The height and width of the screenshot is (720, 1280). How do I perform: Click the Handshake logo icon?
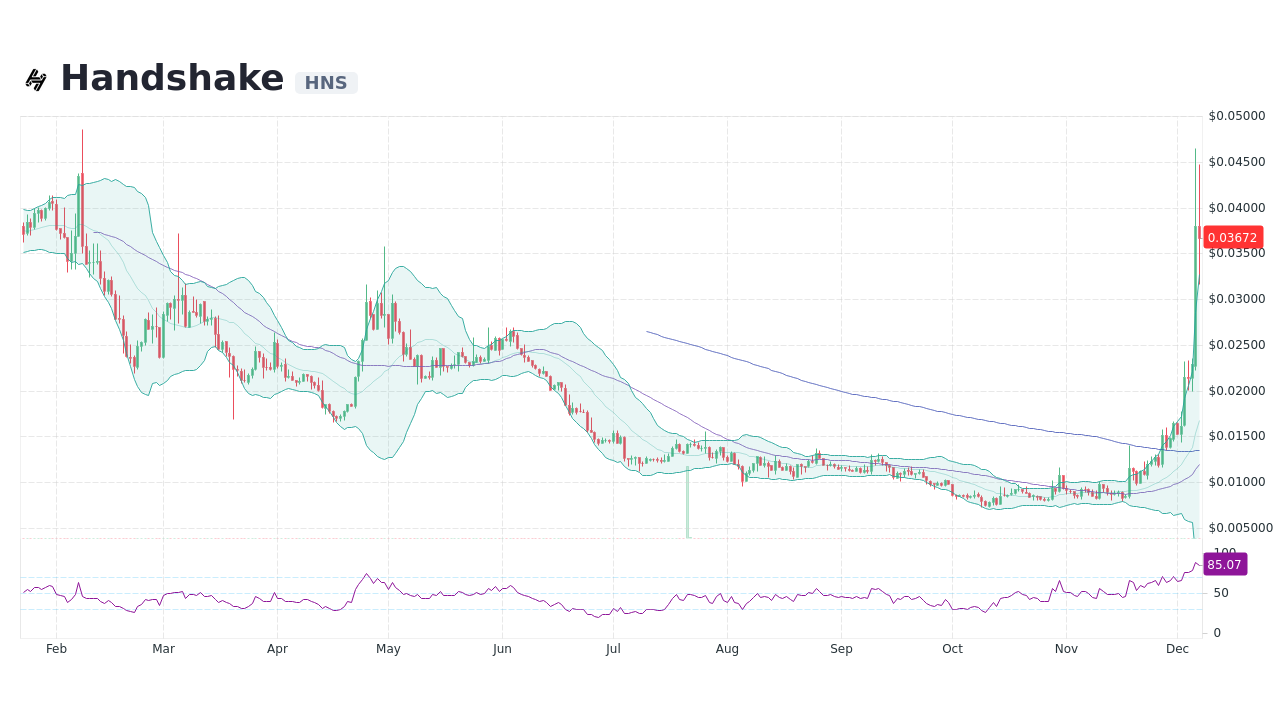[x=36, y=78]
